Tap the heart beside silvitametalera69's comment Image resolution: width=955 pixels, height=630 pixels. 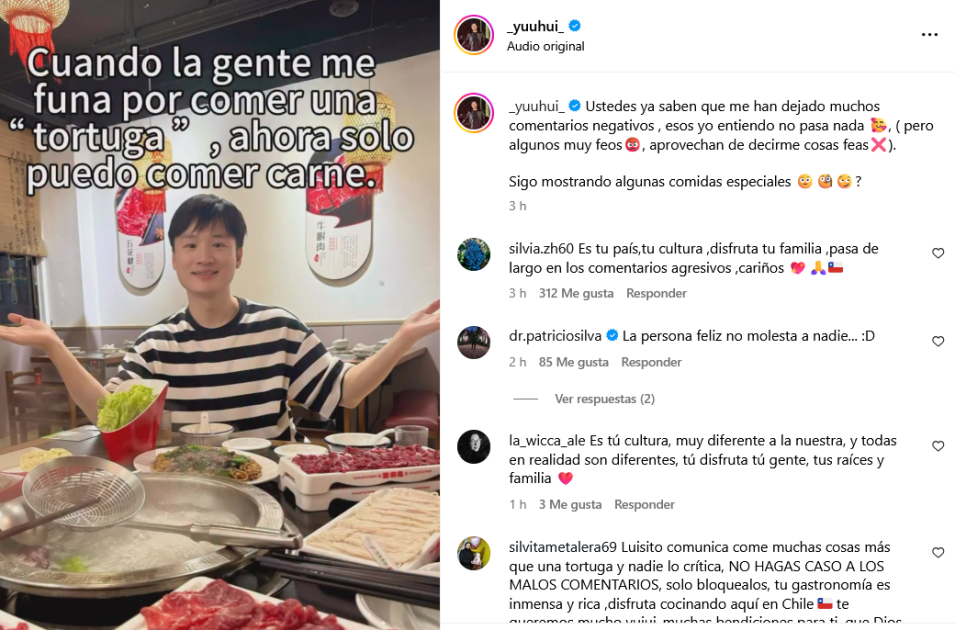coord(938,553)
